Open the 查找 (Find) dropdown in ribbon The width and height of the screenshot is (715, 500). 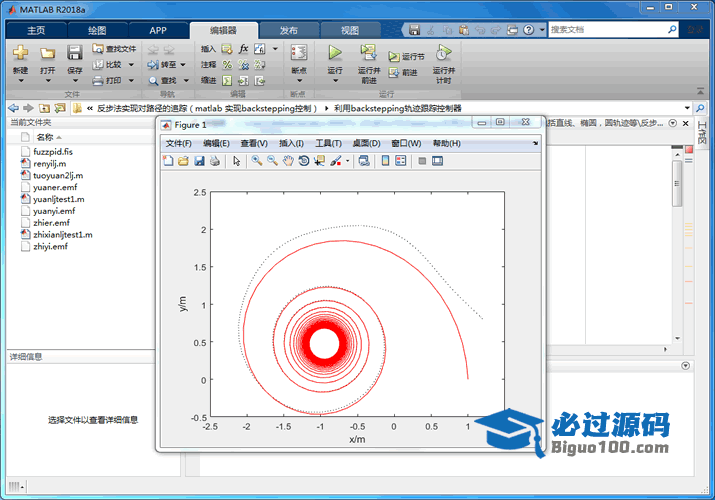point(186,81)
